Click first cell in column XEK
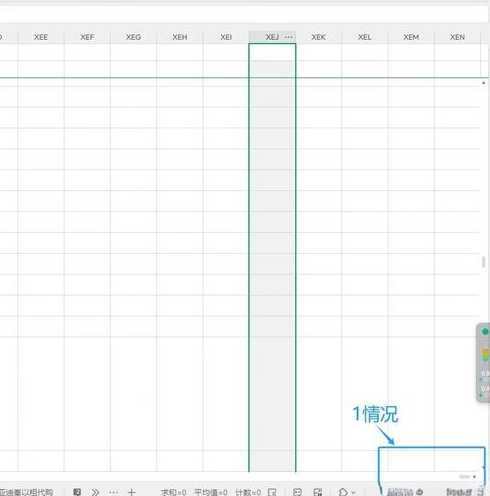This screenshot has width=490, height=496. [x=319, y=52]
